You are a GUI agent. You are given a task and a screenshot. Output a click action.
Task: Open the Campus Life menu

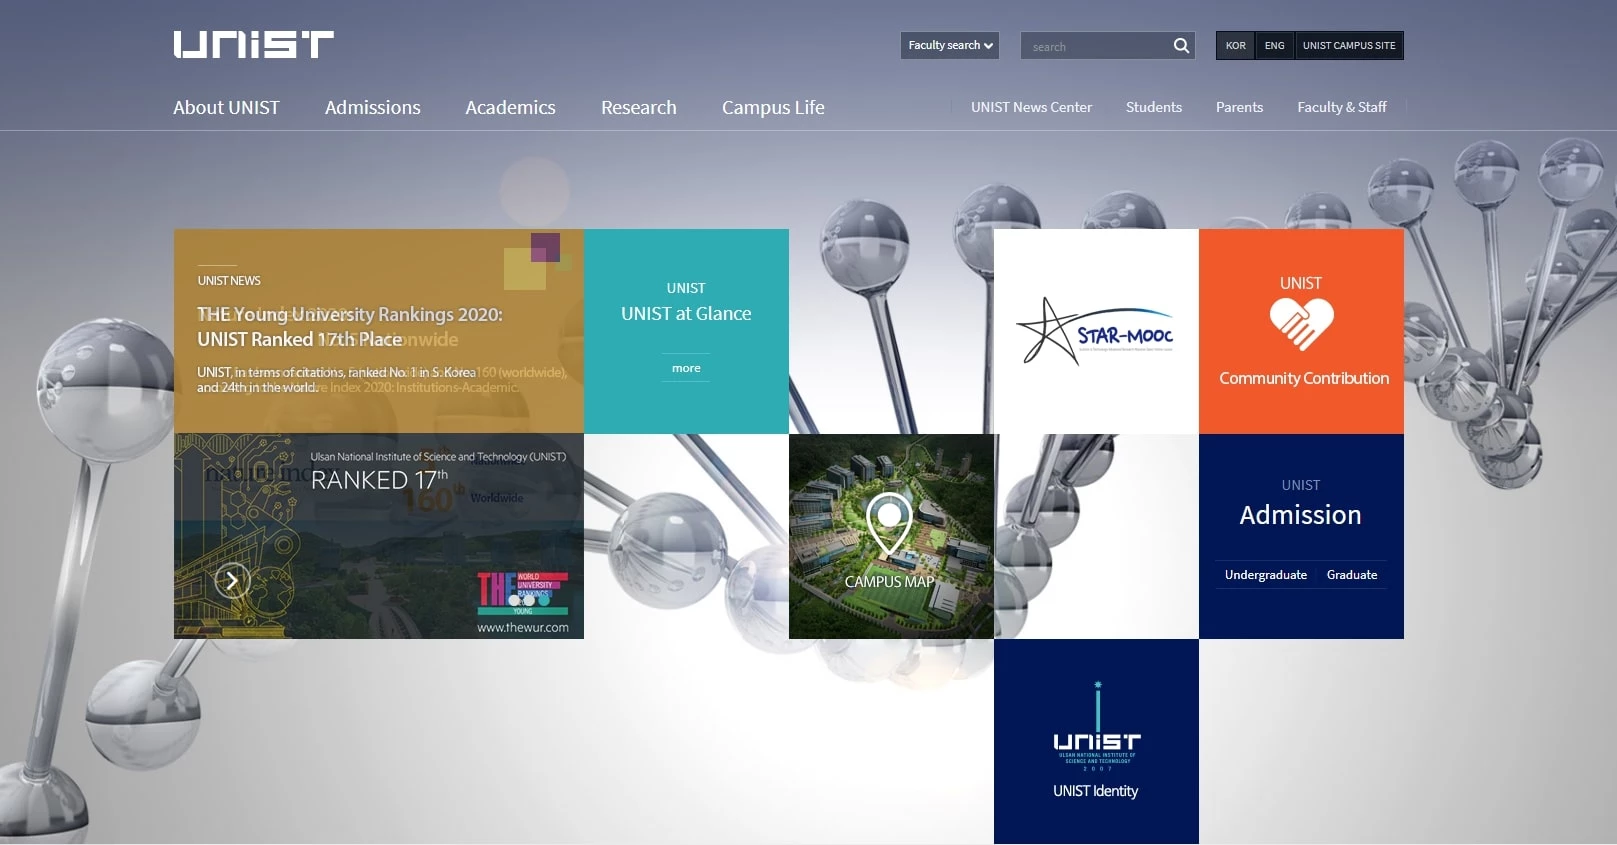point(773,107)
